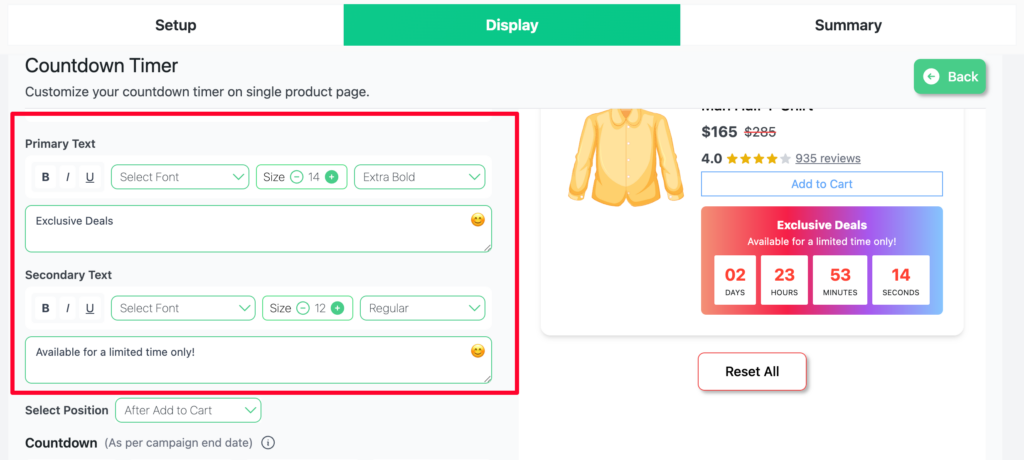Screen dimensions: 1024x460
Task: Click the Available for a limited time input
Action: click(259, 360)
